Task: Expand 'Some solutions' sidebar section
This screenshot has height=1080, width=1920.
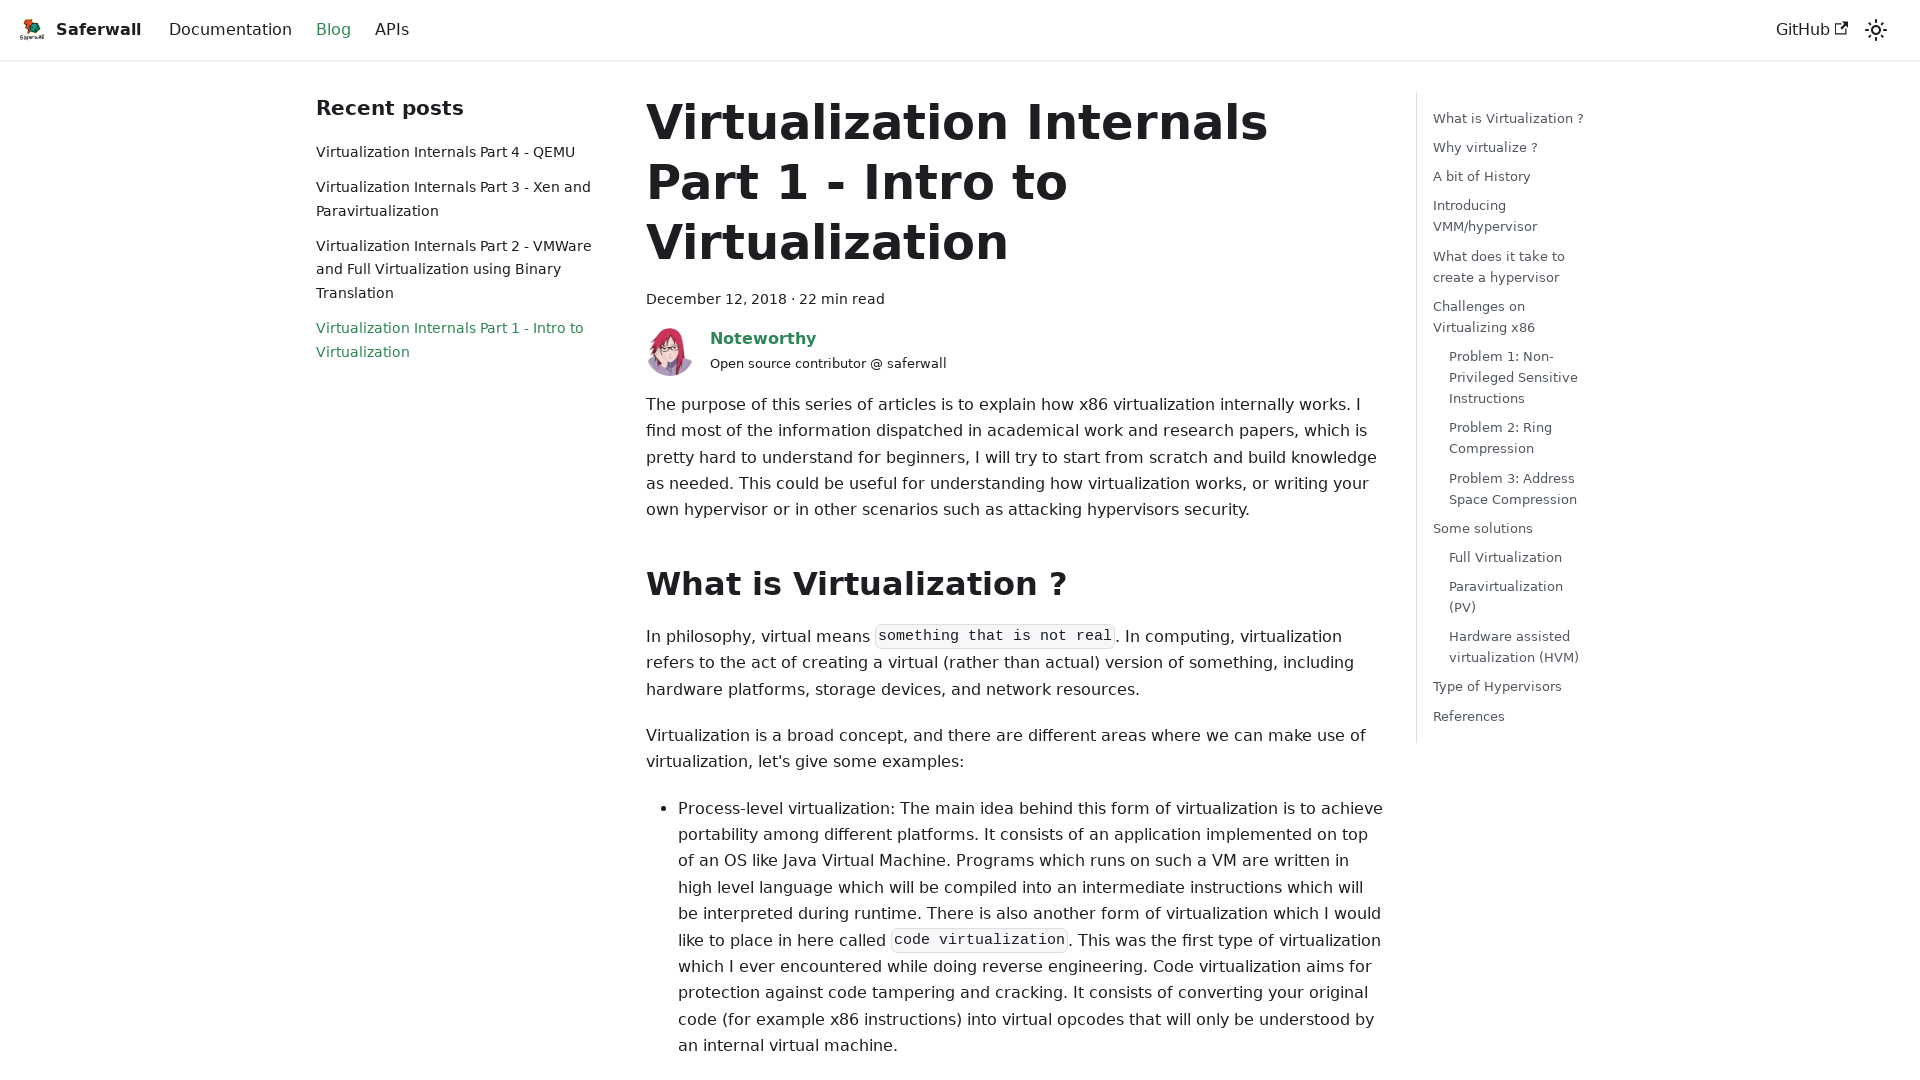Action: click(1482, 527)
